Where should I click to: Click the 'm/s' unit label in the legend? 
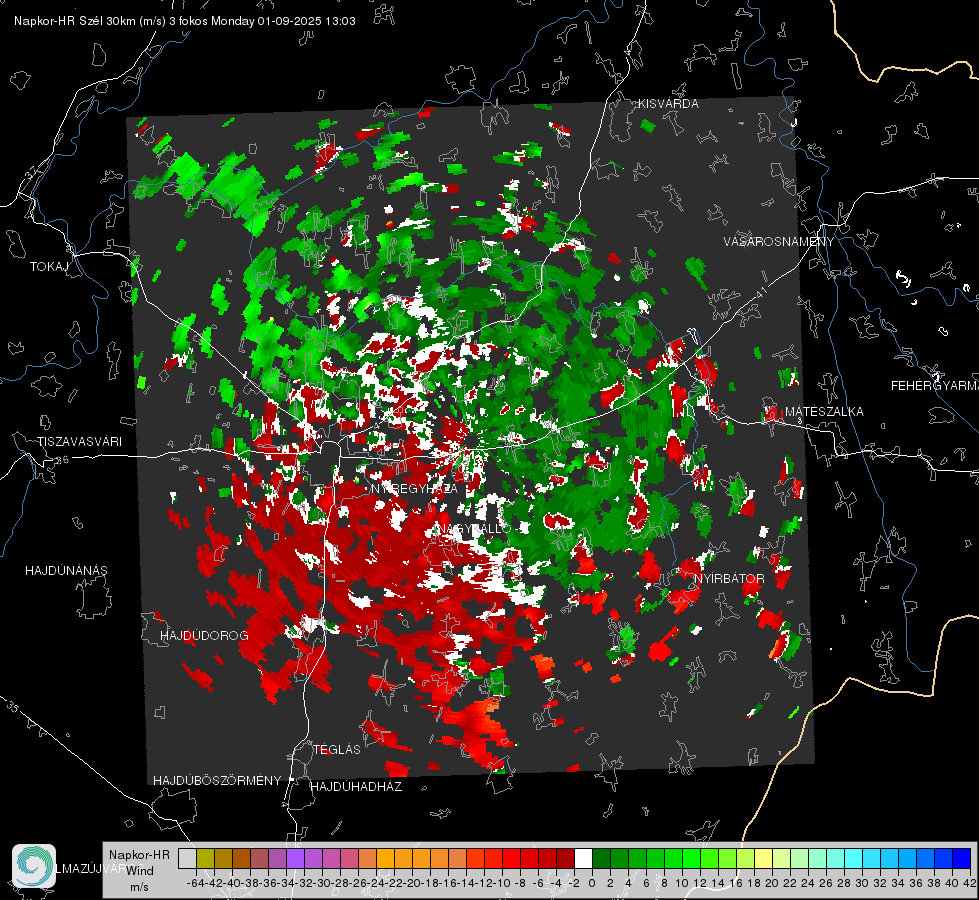click(x=139, y=887)
